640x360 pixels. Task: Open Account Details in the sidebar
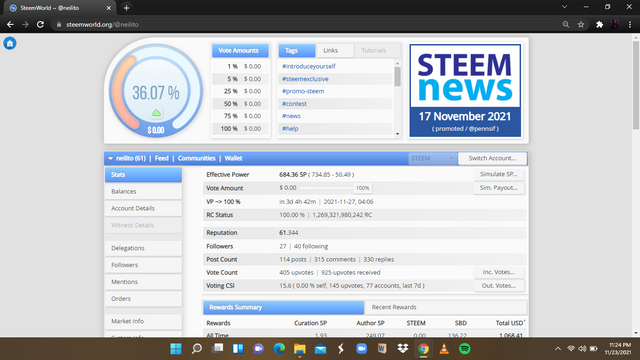click(143, 208)
